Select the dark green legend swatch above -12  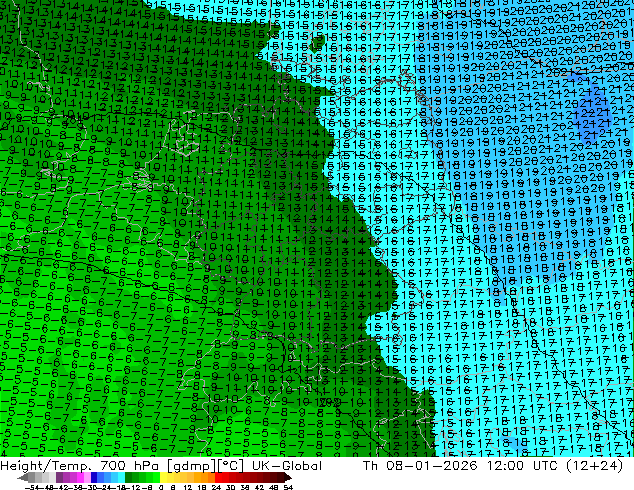[x=129, y=477]
